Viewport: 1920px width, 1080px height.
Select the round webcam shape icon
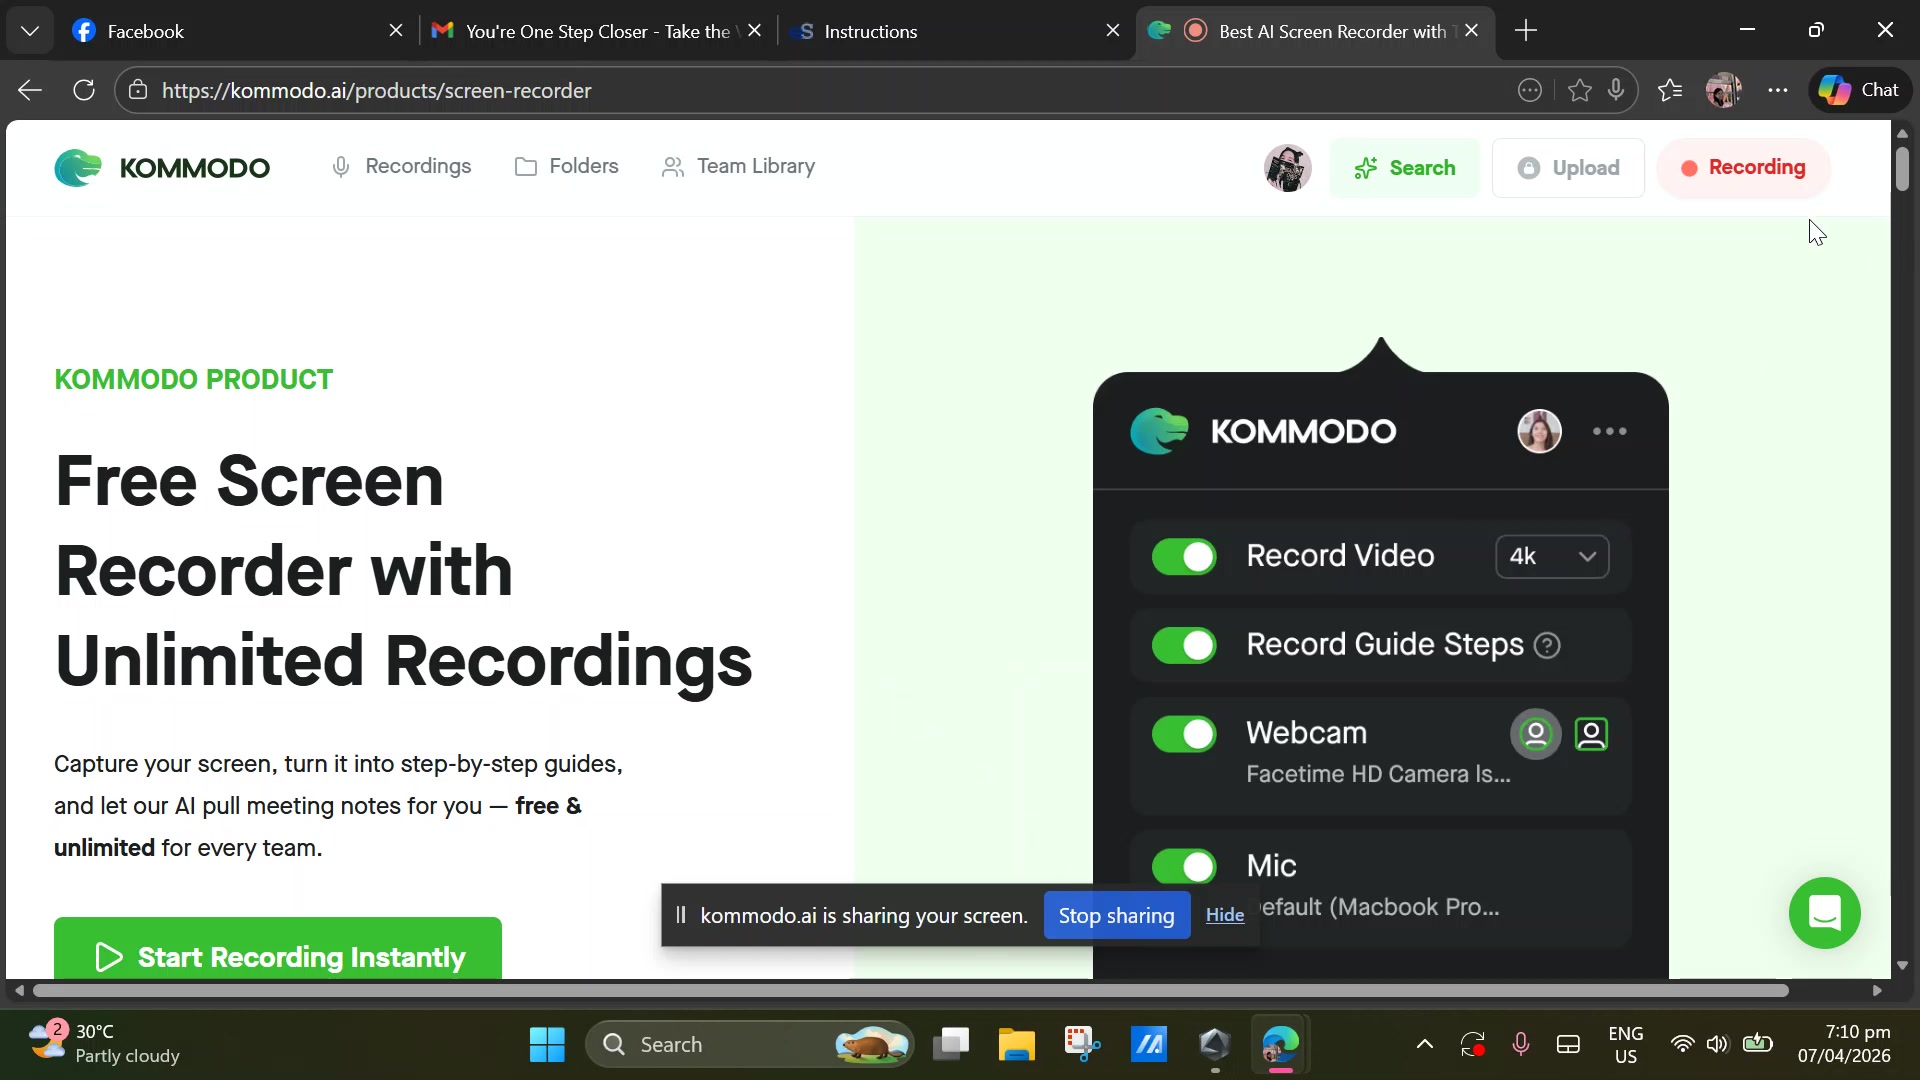(x=1536, y=735)
